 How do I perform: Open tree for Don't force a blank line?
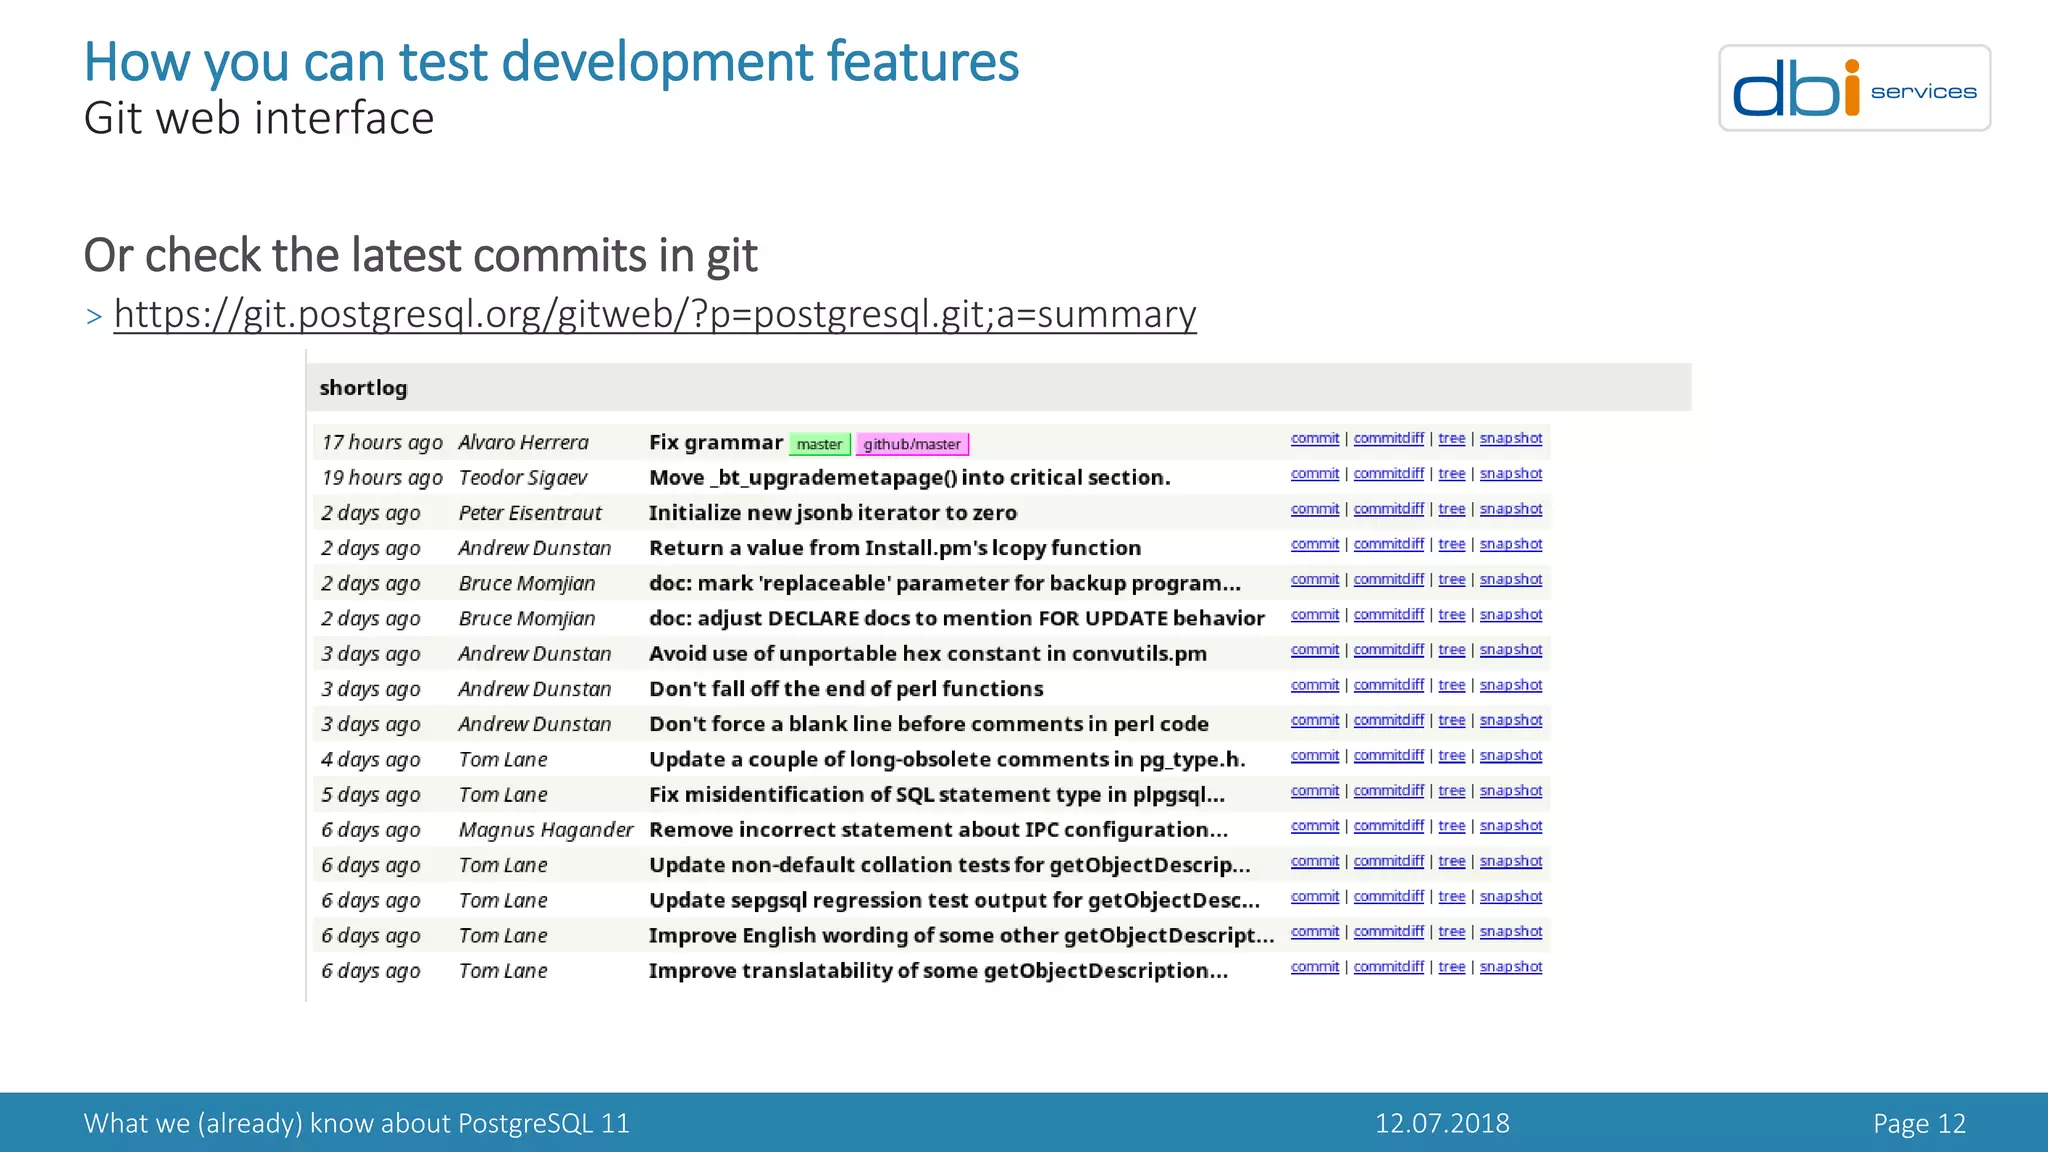click(1451, 720)
